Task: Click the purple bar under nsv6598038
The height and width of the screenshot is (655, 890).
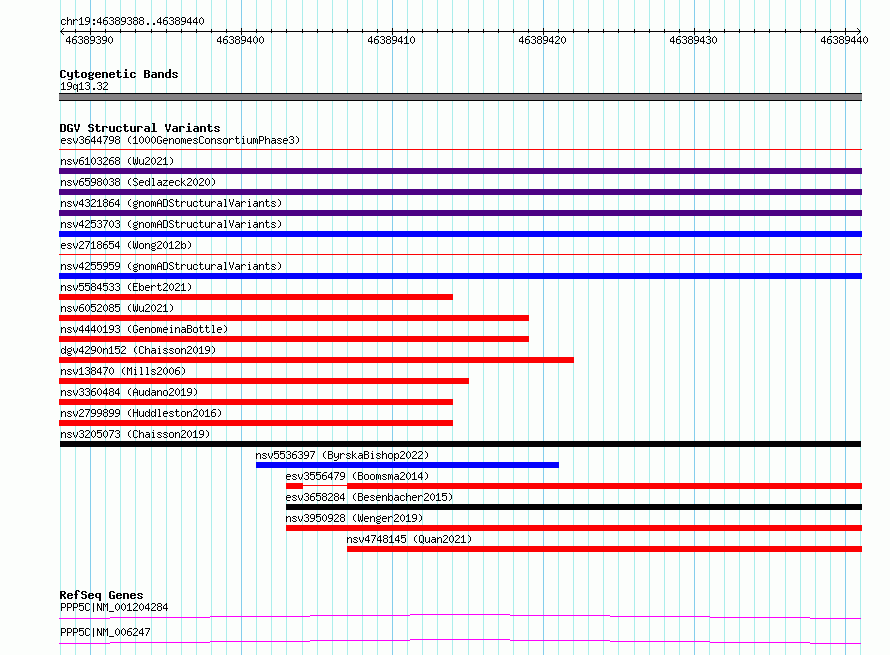Action: pos(460,192)
